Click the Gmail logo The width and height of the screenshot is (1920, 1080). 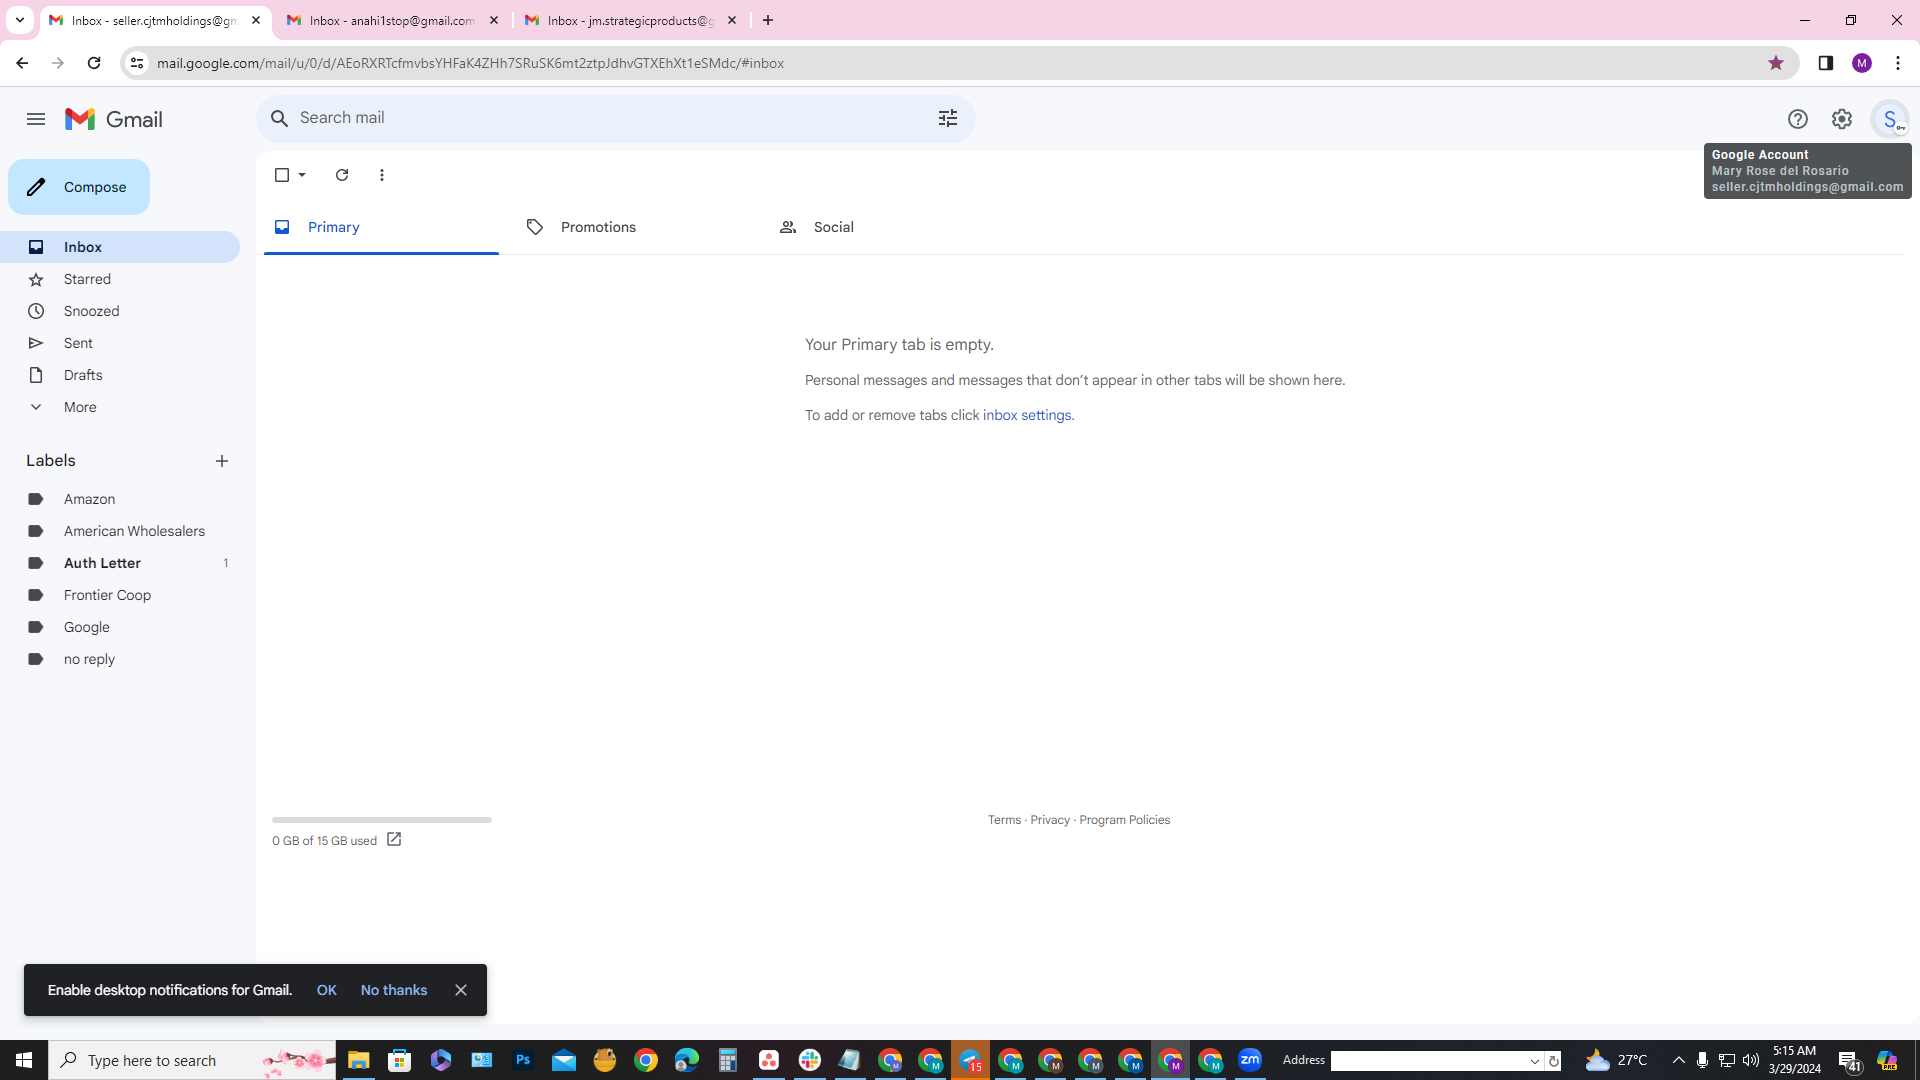(x=114, y=119)
